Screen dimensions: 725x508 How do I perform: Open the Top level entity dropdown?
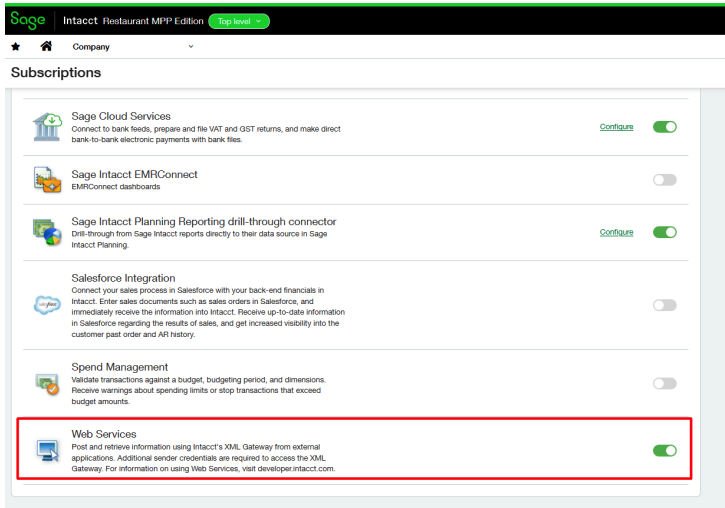tap(239, 21)
